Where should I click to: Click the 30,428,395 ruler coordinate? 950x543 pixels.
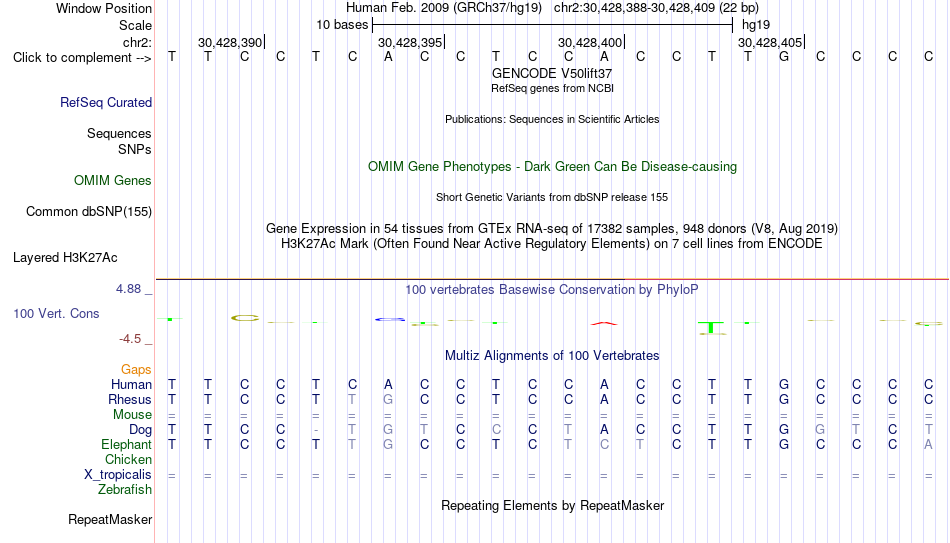[410, 42]
